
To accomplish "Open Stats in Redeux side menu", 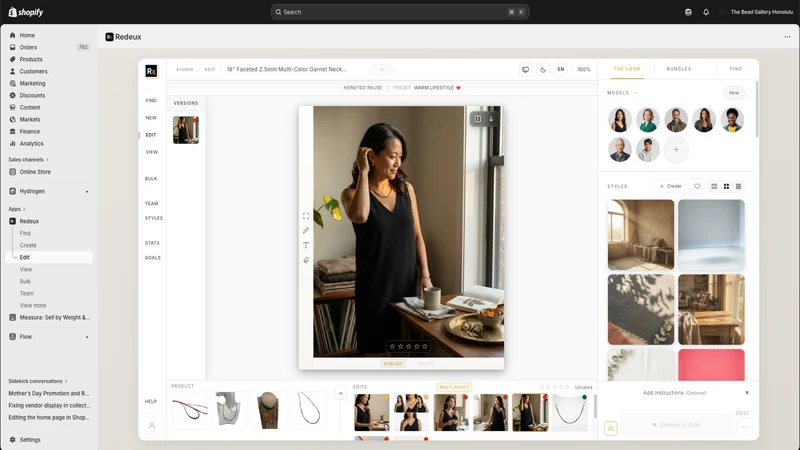I will pos(152,243).
